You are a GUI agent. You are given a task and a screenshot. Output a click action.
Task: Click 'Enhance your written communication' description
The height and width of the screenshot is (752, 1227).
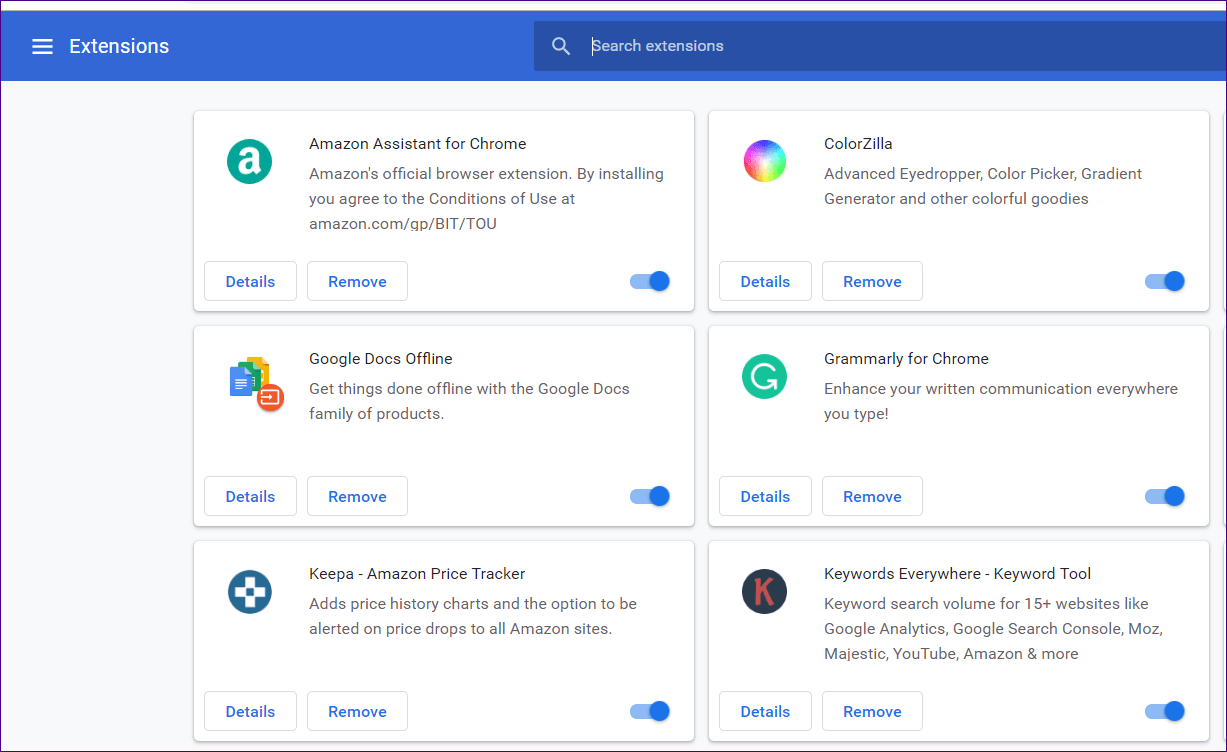tap(1001, 401)
